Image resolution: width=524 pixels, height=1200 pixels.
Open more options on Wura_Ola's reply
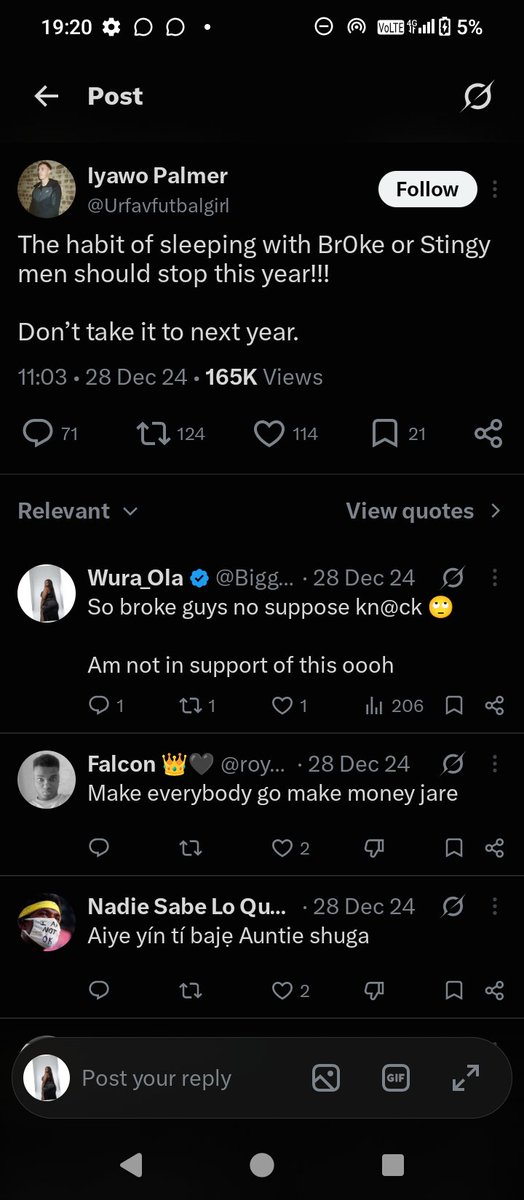coord(495,577)
